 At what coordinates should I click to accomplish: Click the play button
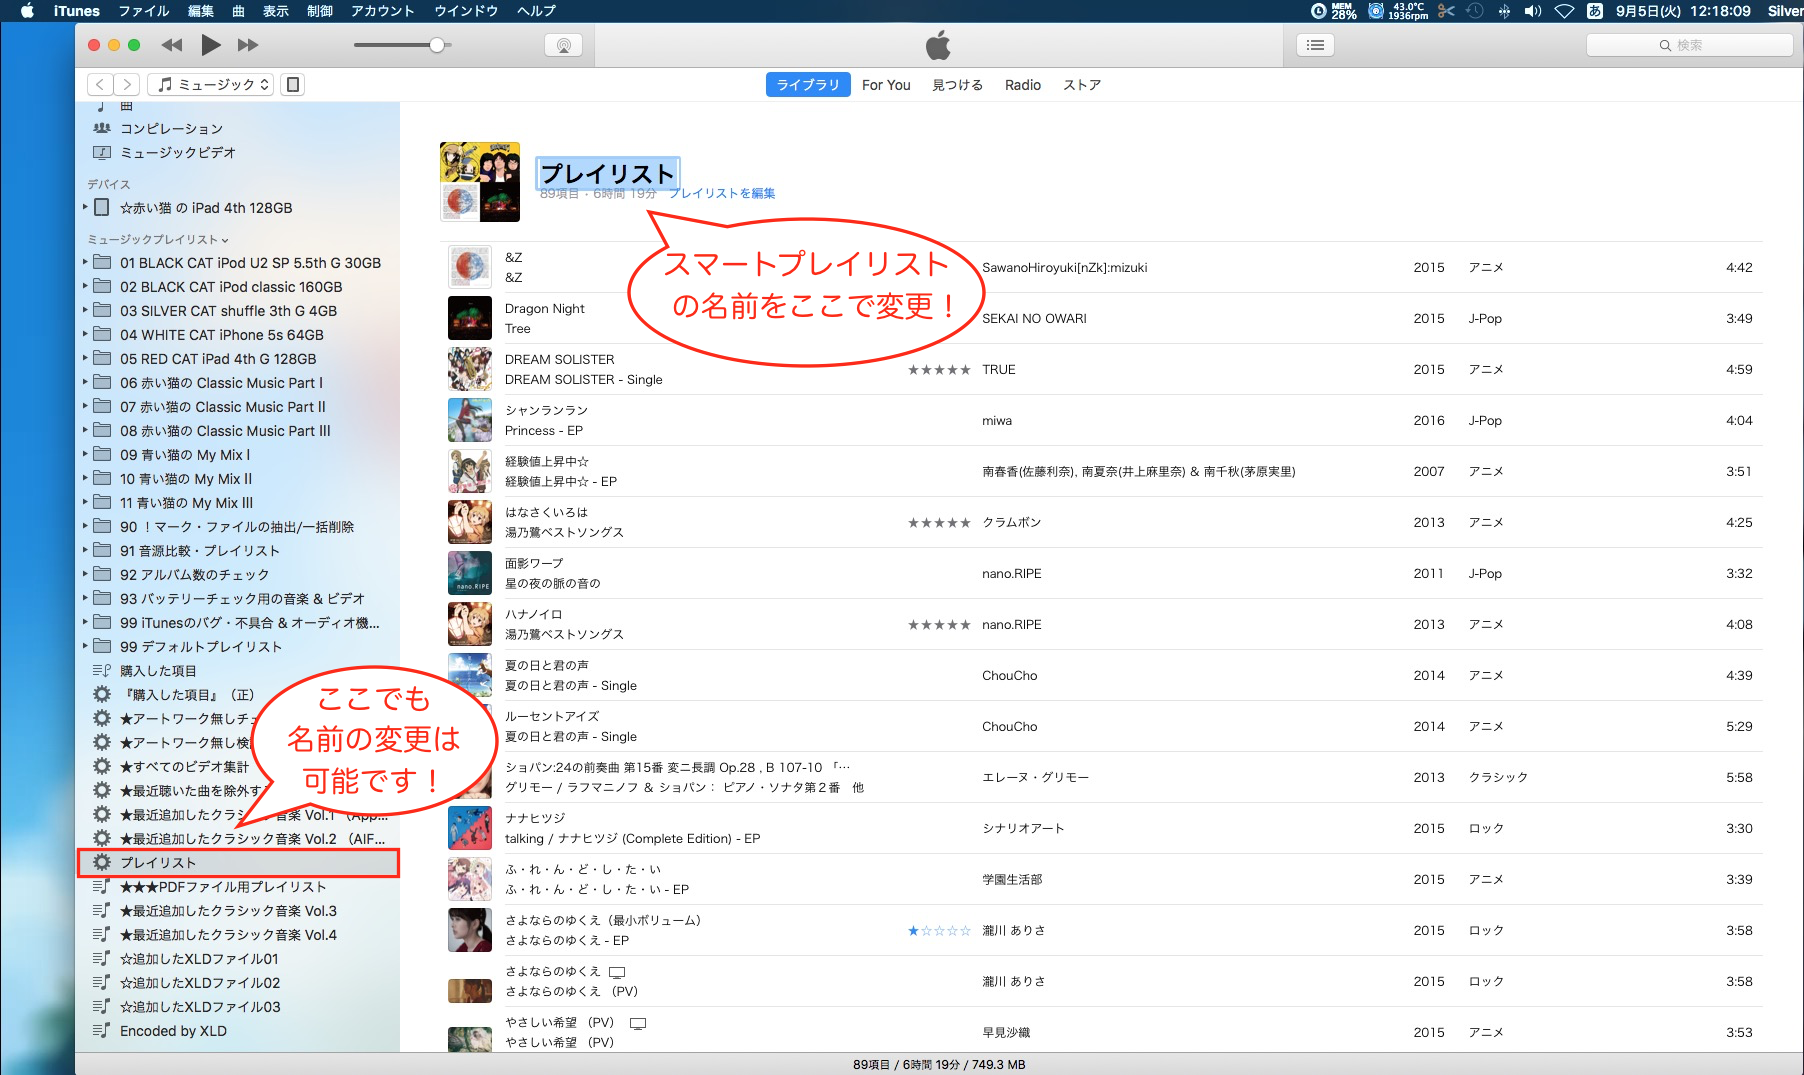(211, 45)
